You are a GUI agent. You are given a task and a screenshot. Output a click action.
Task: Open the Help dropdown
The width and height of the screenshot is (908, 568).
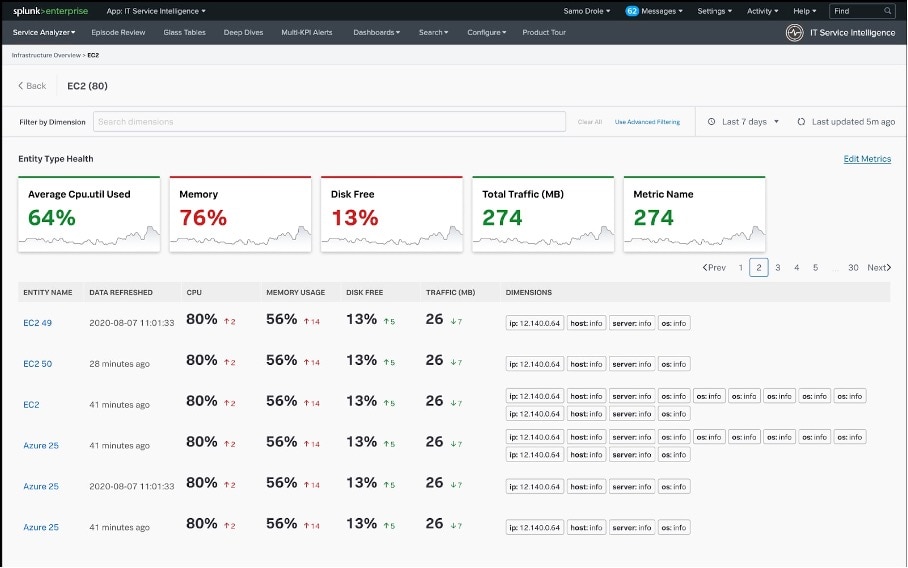pos(804,11)
